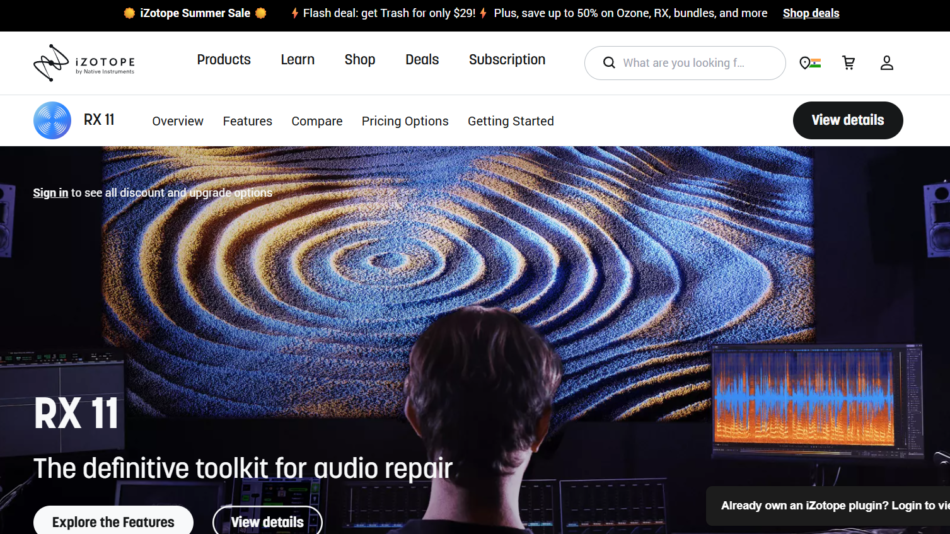The image size is (950, 534).
Task: Open the Learn menu
Action: coord(297,59)
